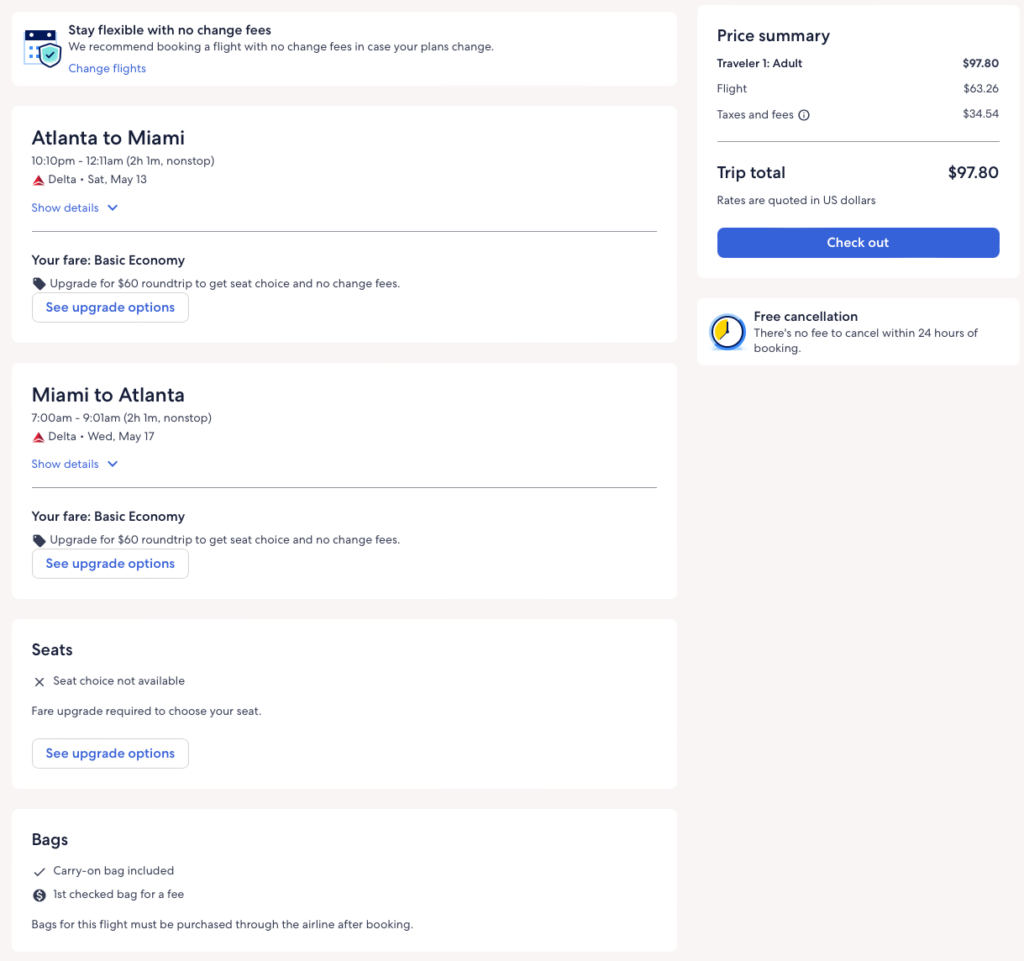Image resolution: width=1024 pixels, height=961 pixels.
Task: Click the Delta logo on Miami to Atlanta flight
Action: pos(39,437)
